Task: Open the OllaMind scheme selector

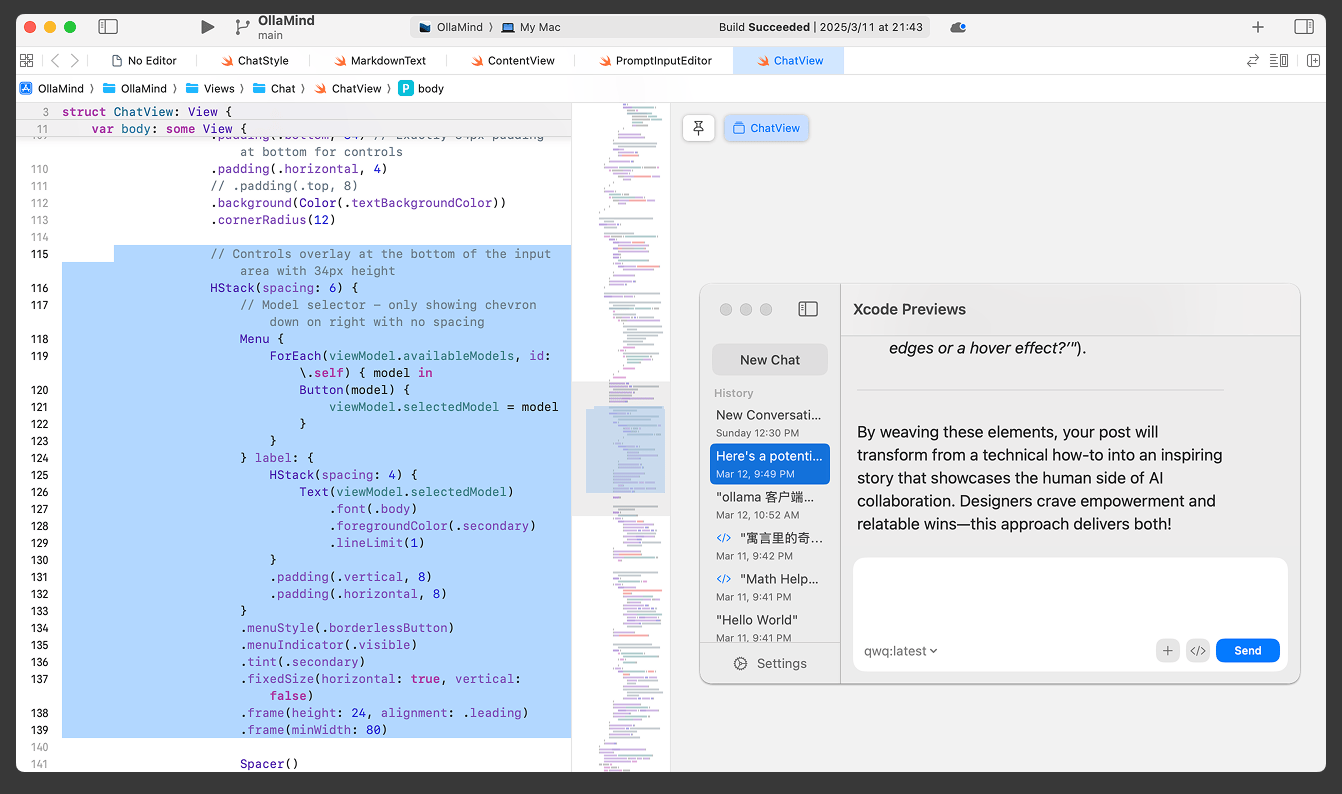Action: [x=452, y=27]
